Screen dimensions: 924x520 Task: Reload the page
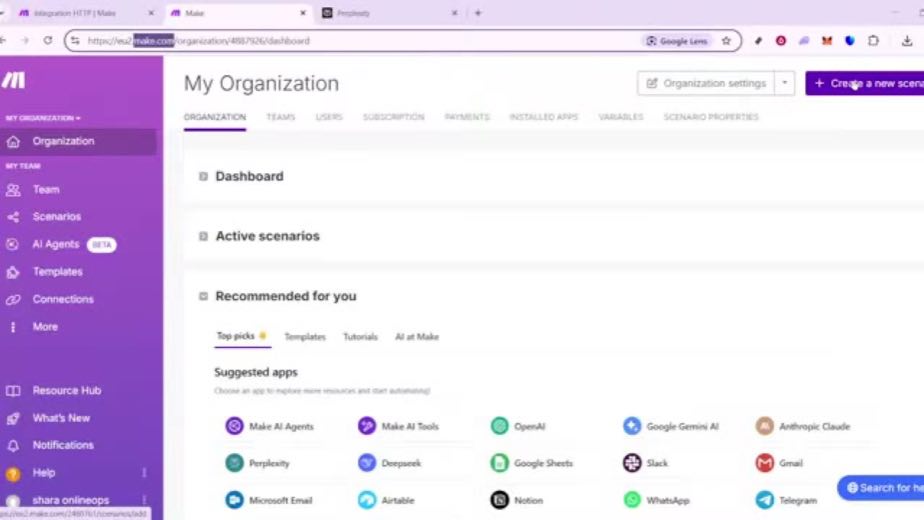(48, 40)
